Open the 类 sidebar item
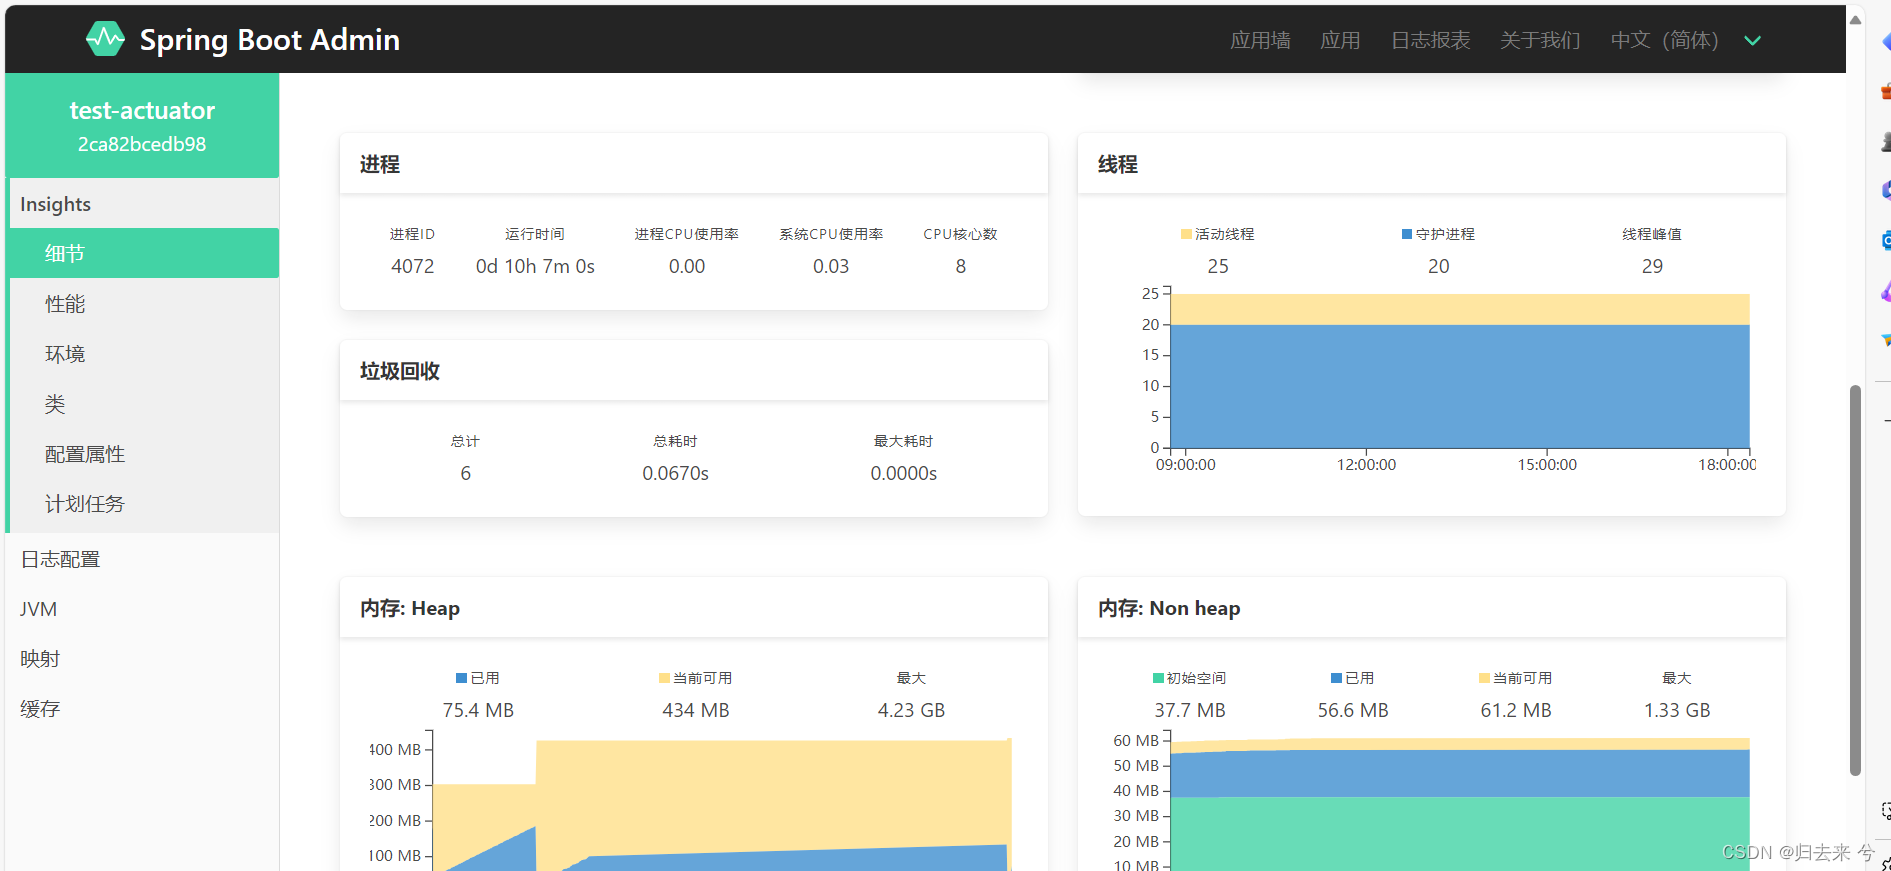The height and width of the screenshot is (871, 1891). pos(144,403)
